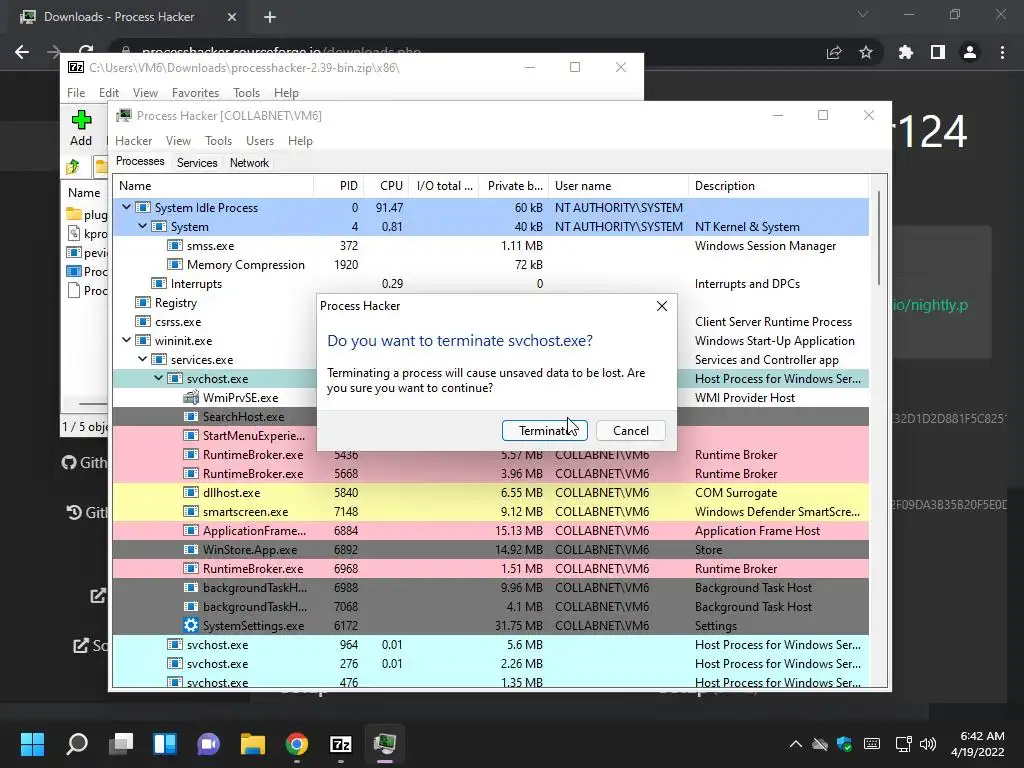Viewport: 1024px width, 768px height.
Task: Open the 7-Zip Favorites menu
Action: [195, 93]
